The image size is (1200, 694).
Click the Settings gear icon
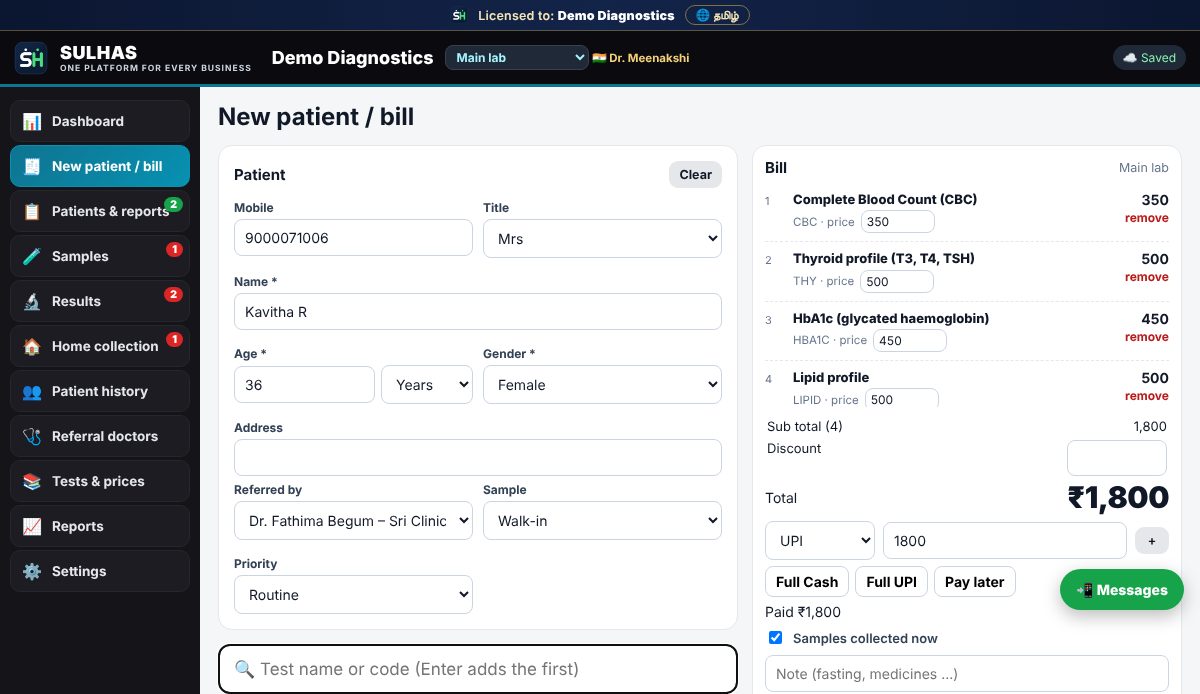(32, 571)
